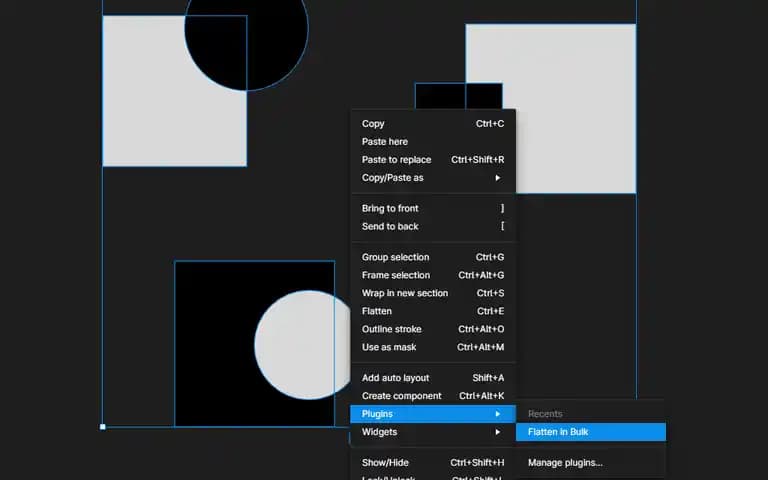Select Group selection entry

tap(433, 257)
